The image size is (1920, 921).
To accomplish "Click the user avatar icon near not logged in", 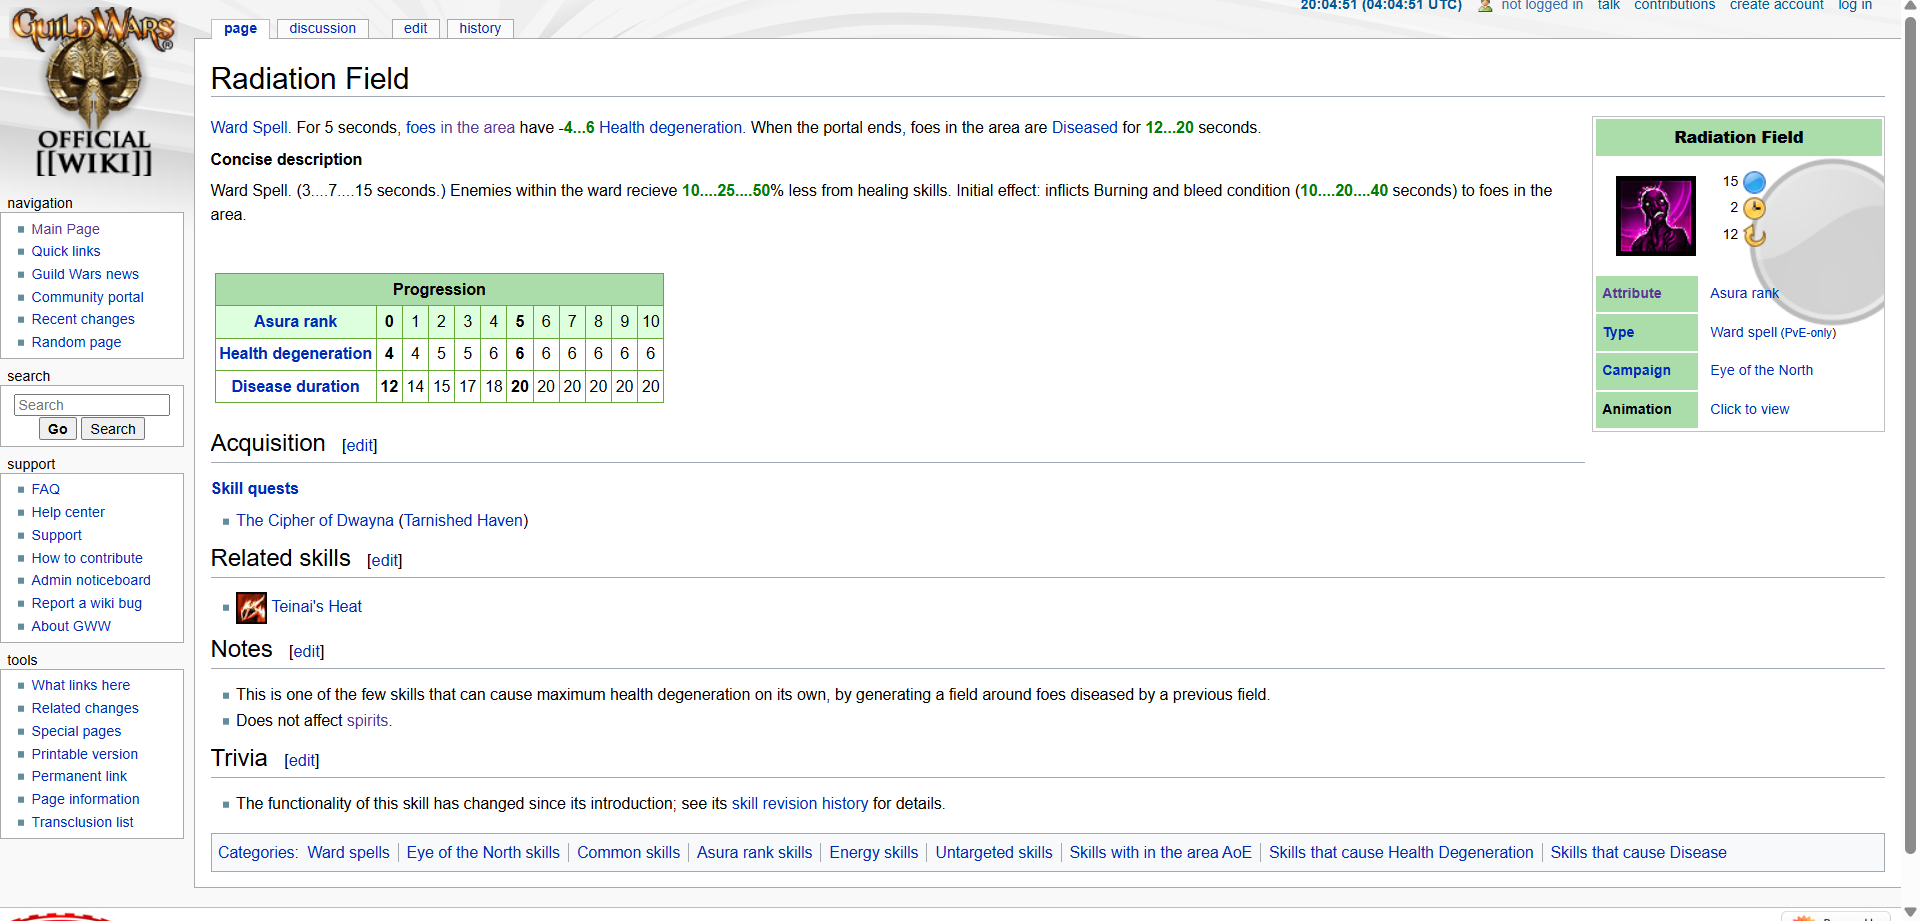I will coord(1485,6).
